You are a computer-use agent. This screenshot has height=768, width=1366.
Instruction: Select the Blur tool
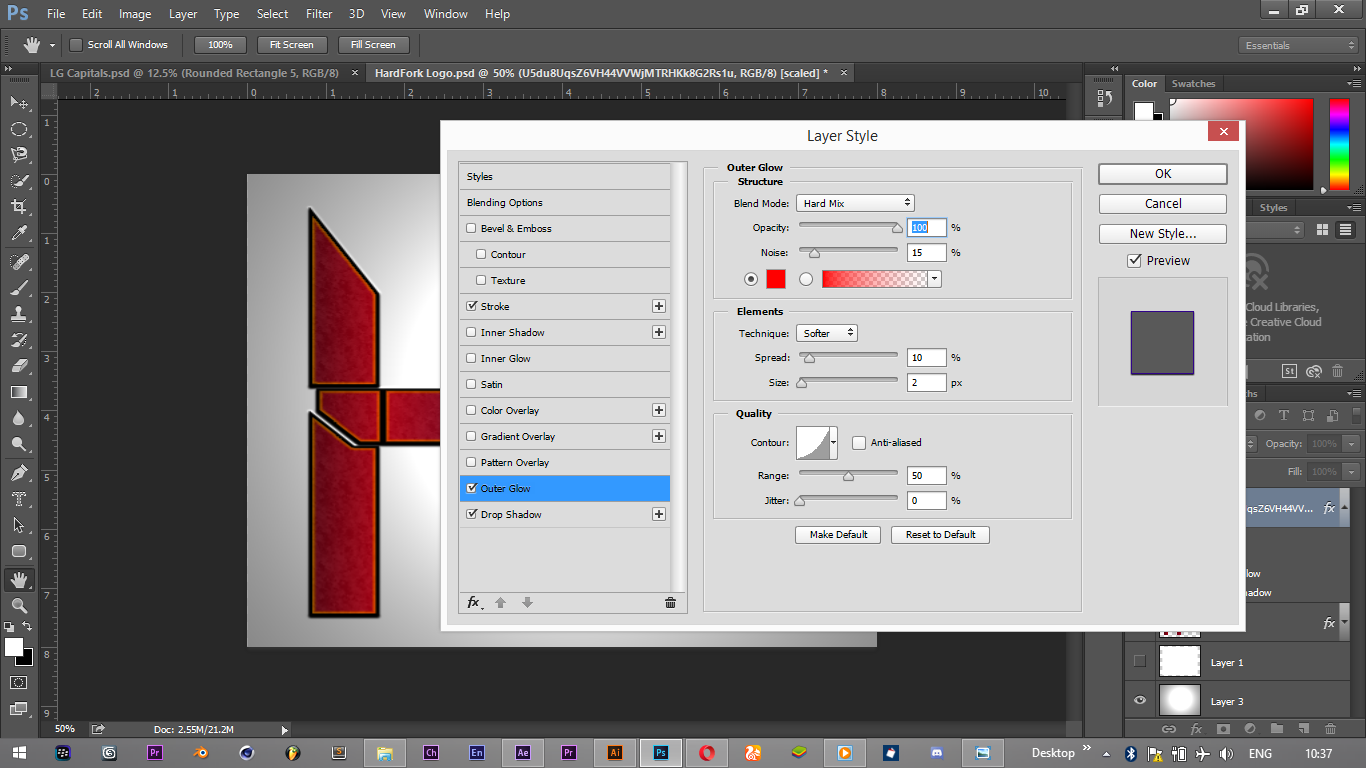[19, 418]
